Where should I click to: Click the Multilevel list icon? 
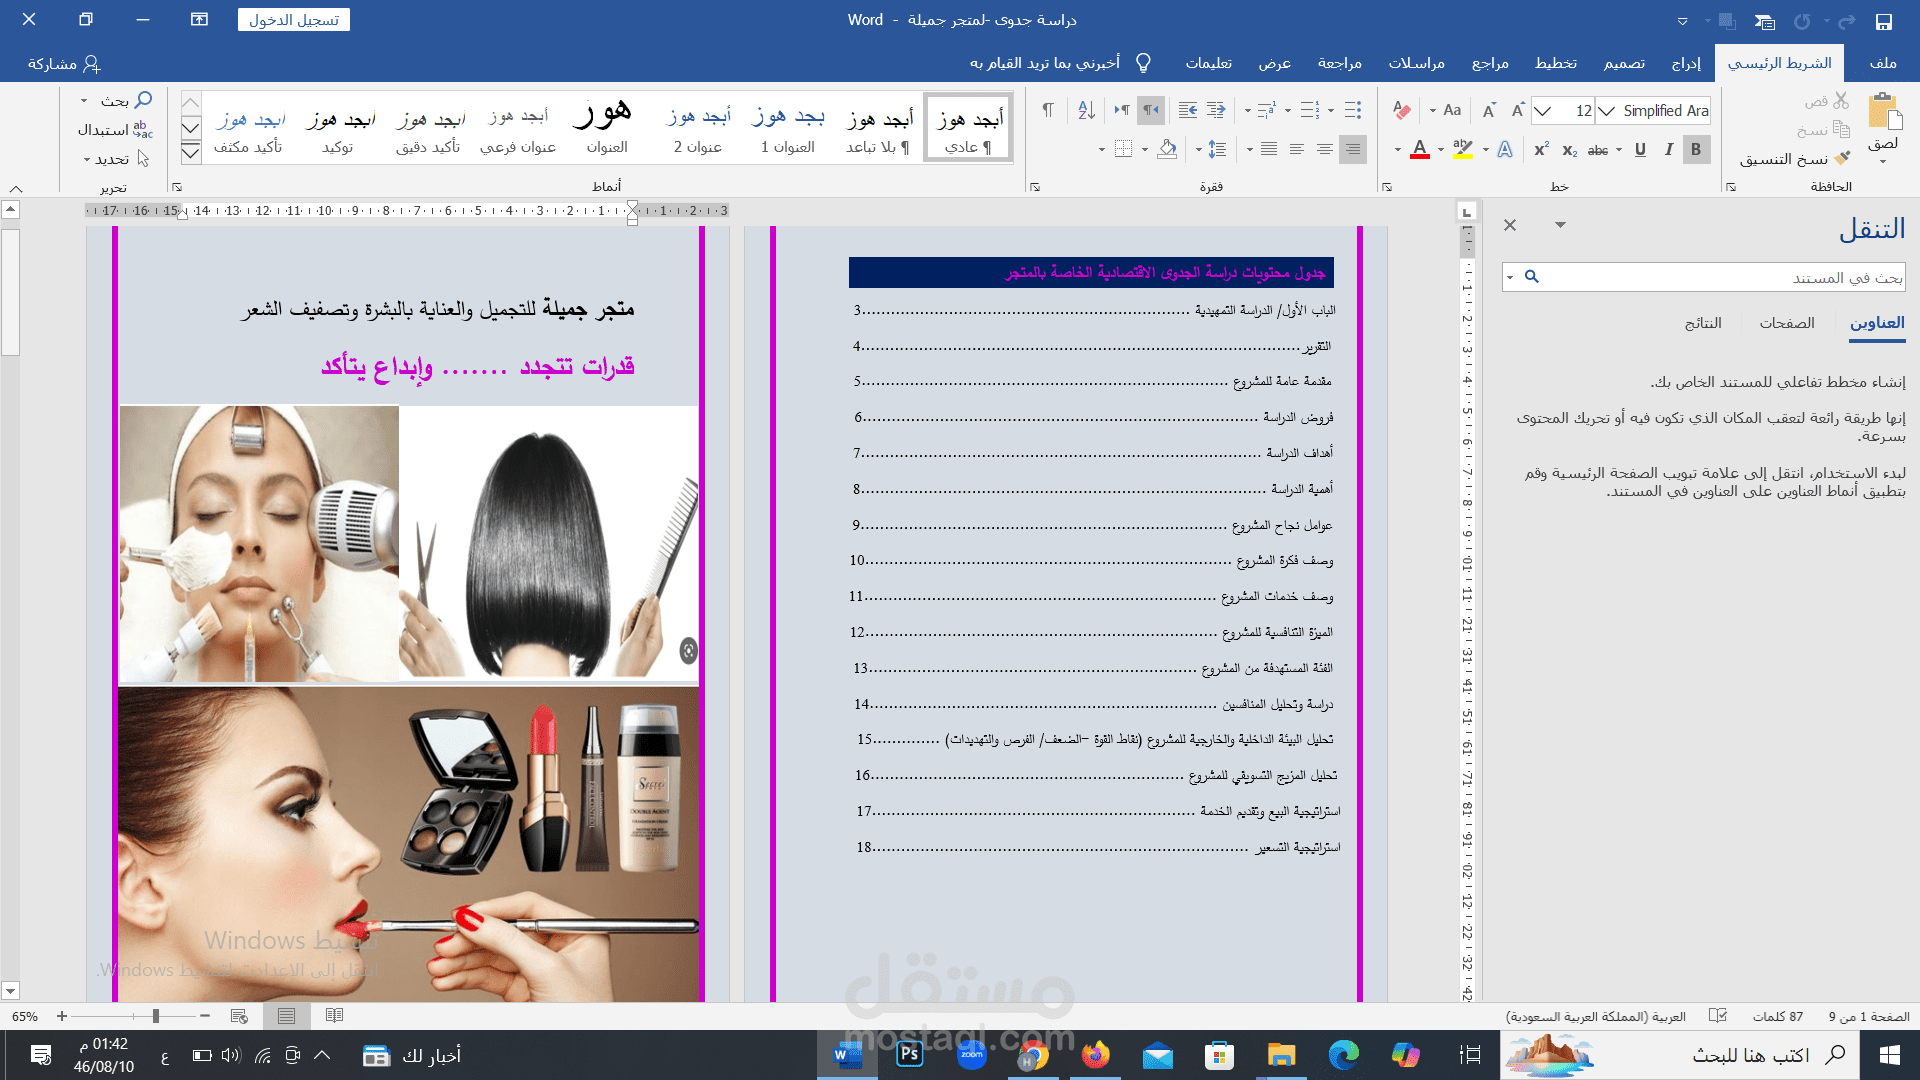1266,111
